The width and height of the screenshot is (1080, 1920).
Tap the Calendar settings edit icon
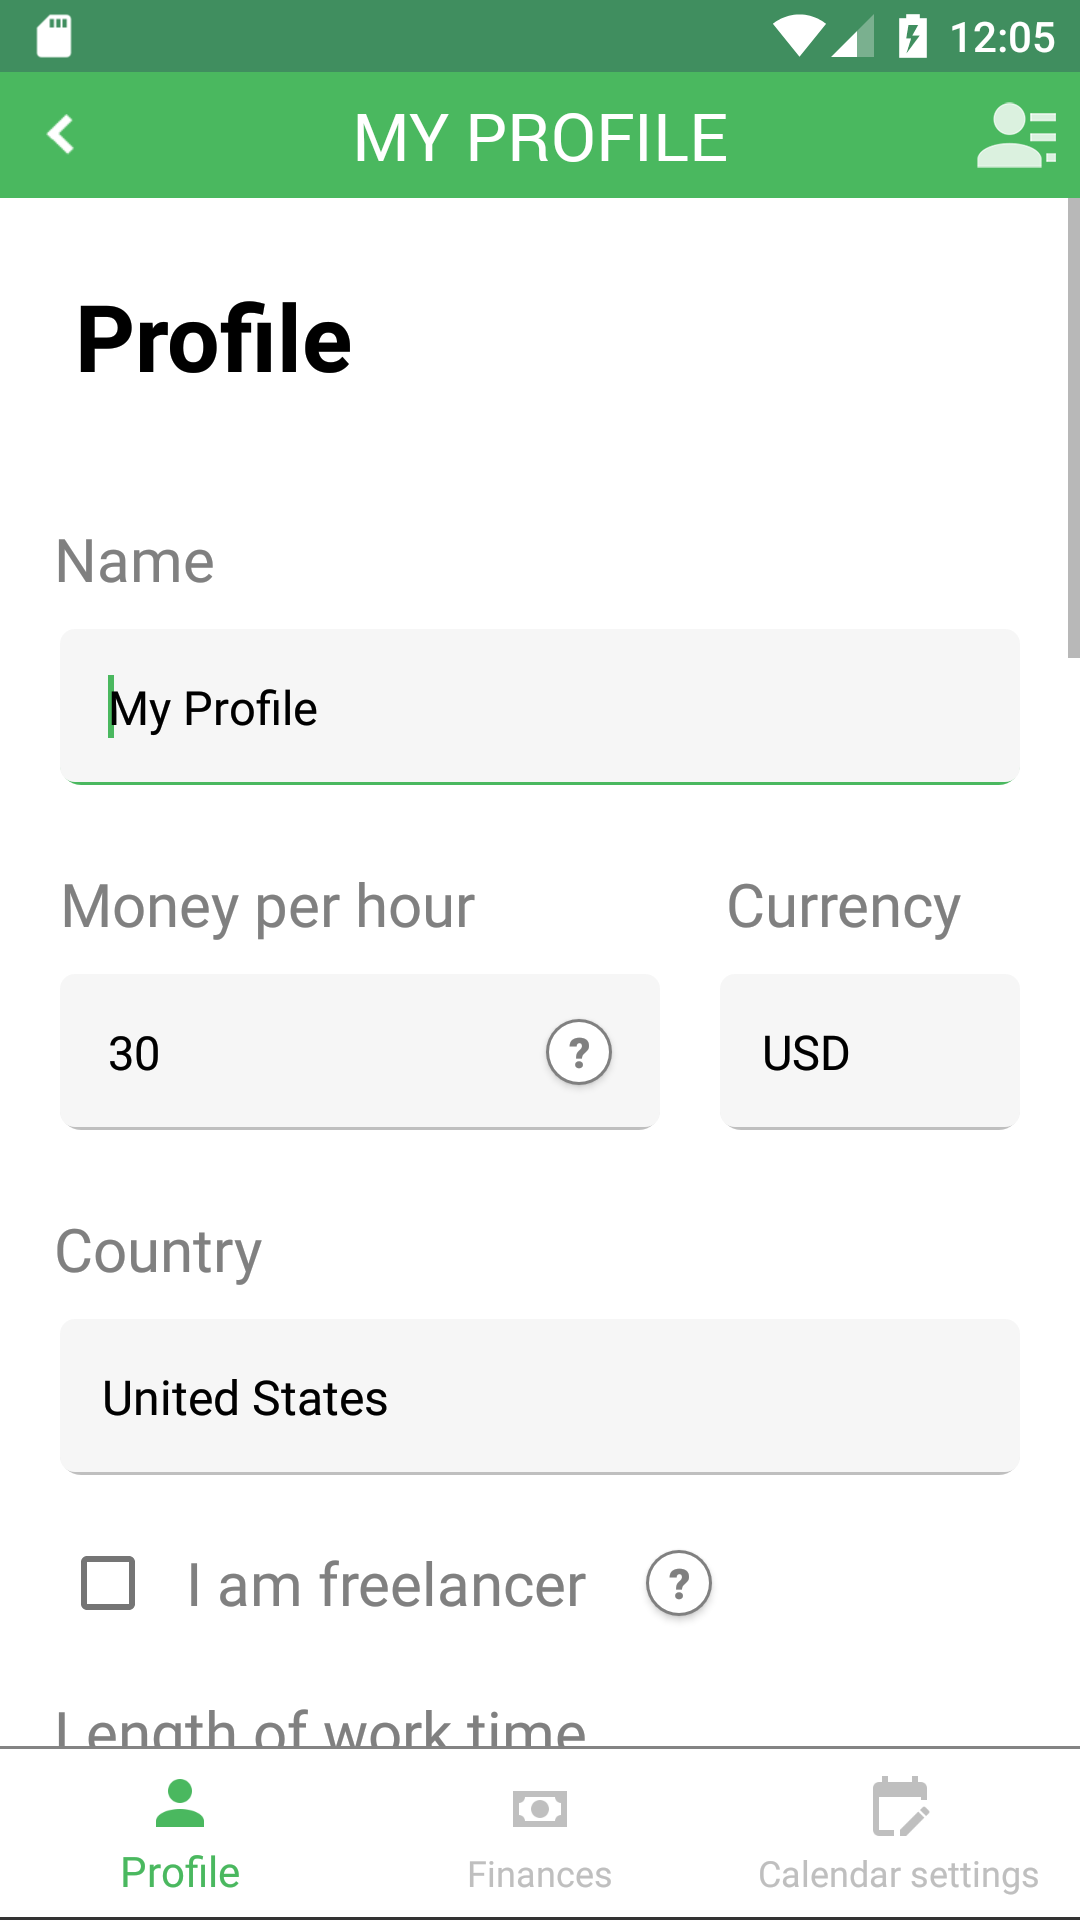[900, 1807]
